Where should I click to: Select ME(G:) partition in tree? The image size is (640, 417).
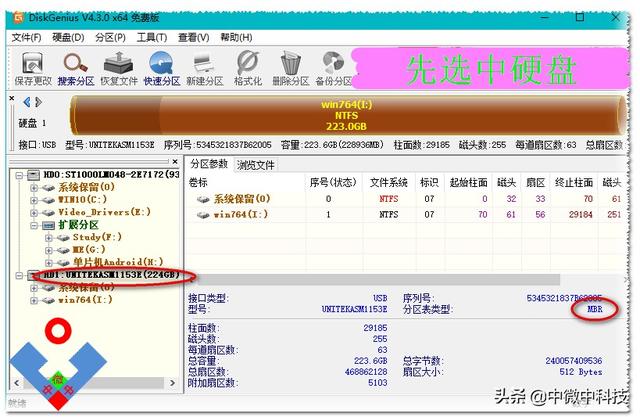89,250
